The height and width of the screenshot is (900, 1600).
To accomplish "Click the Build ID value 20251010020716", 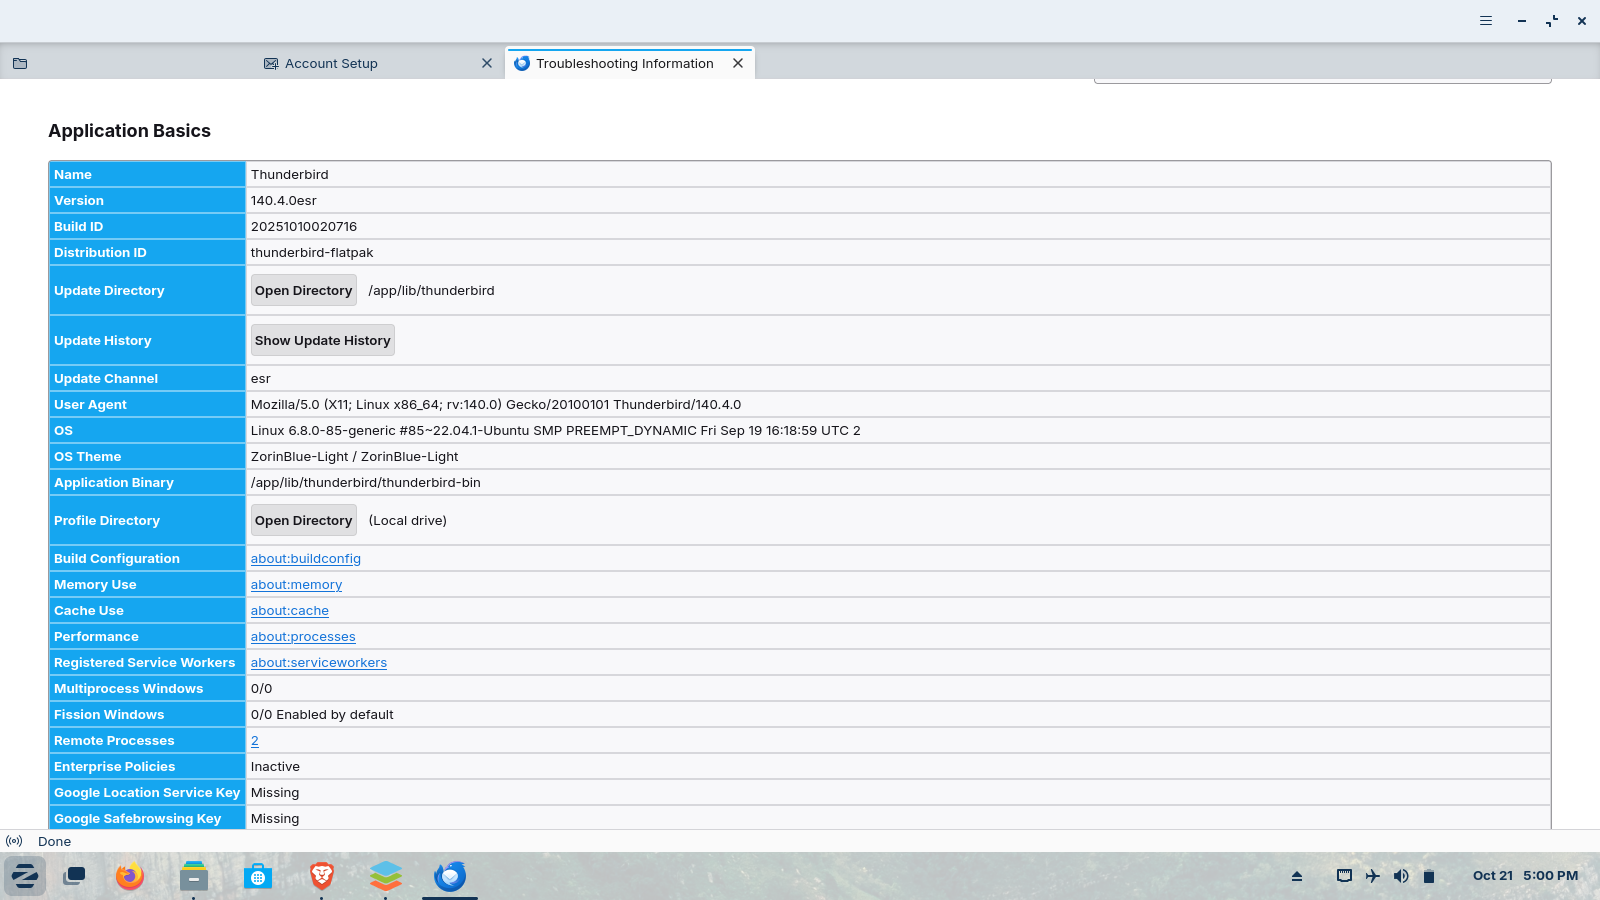I will pos(304,227).
